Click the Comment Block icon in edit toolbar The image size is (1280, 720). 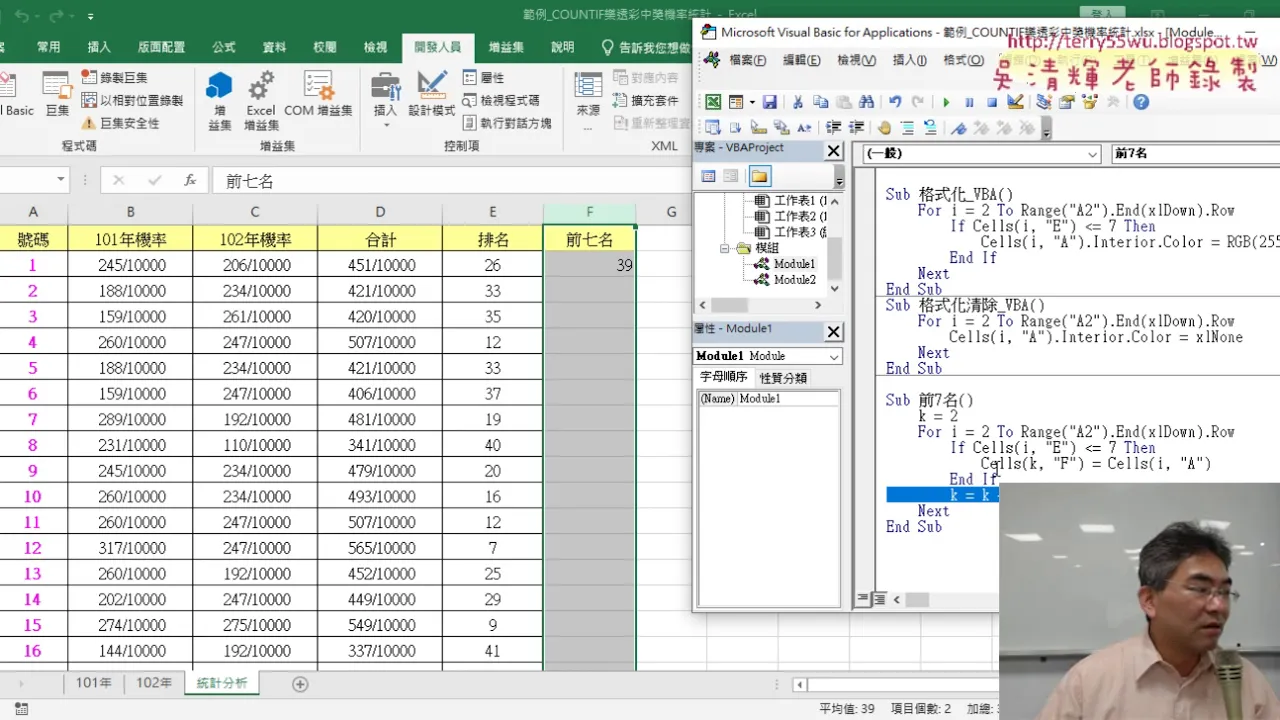(x=907, y=127)
